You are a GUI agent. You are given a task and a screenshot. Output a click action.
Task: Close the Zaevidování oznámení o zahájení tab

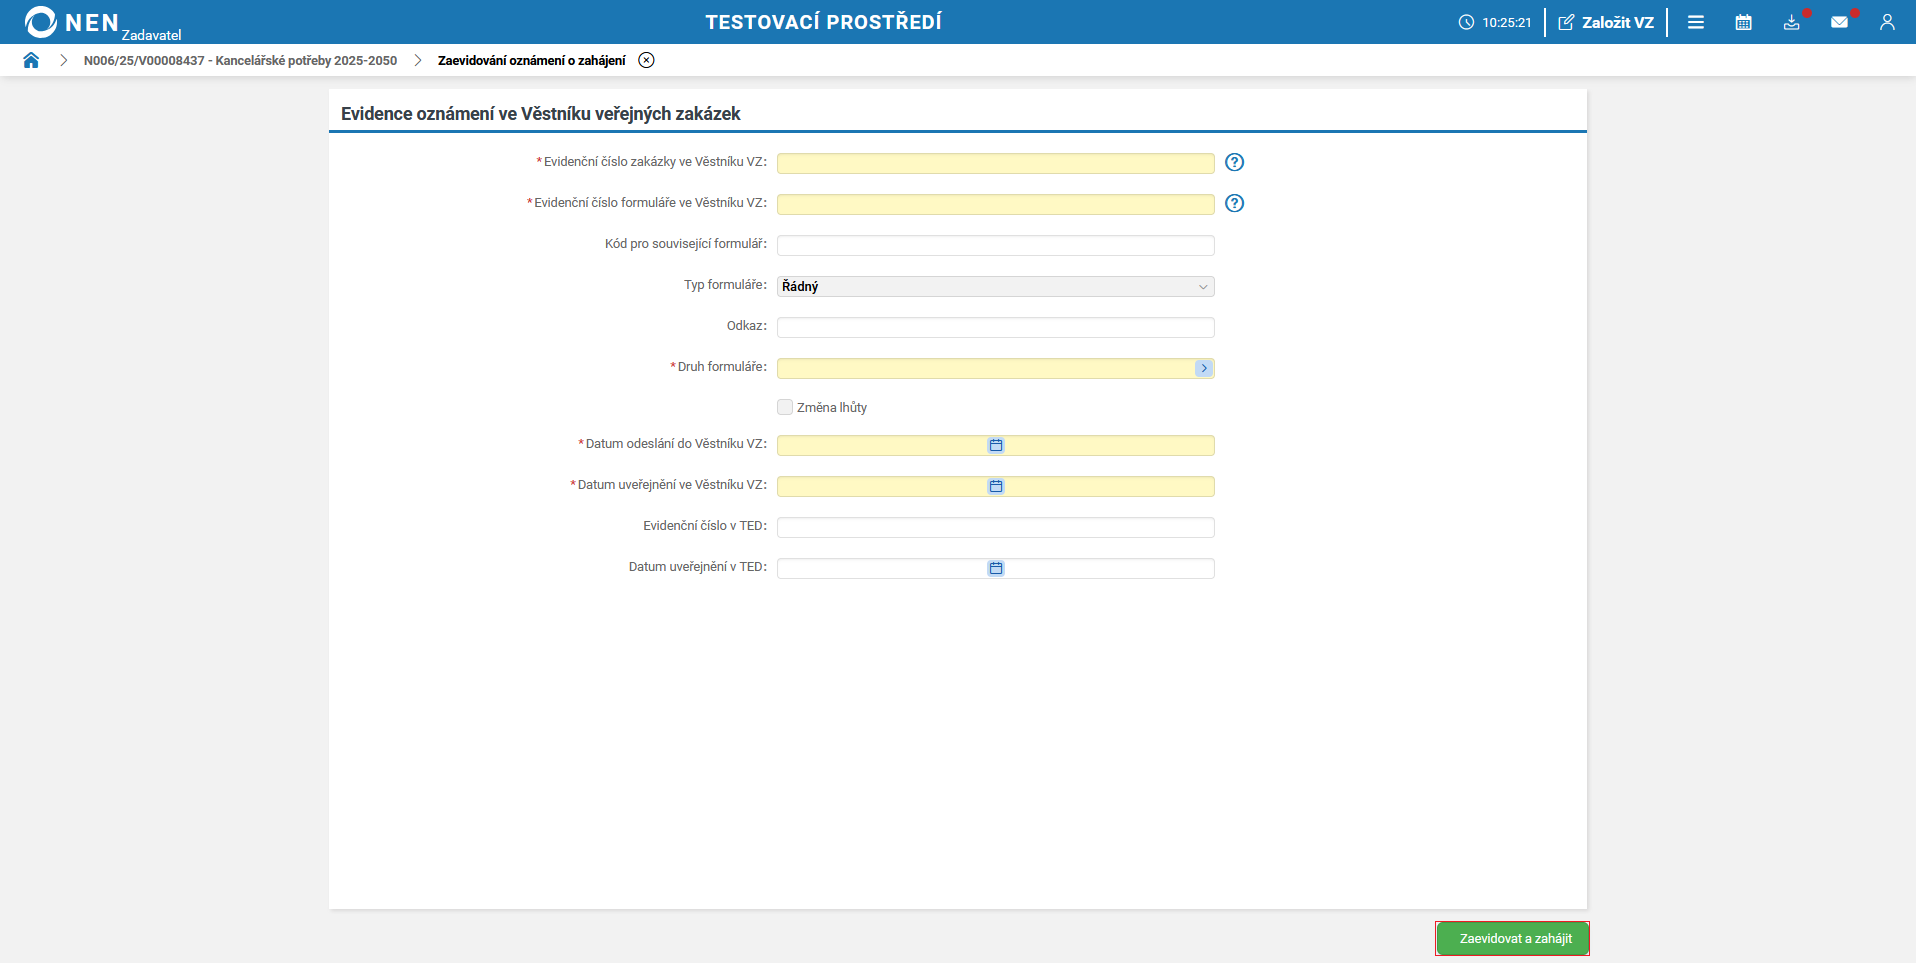point(646,60)
